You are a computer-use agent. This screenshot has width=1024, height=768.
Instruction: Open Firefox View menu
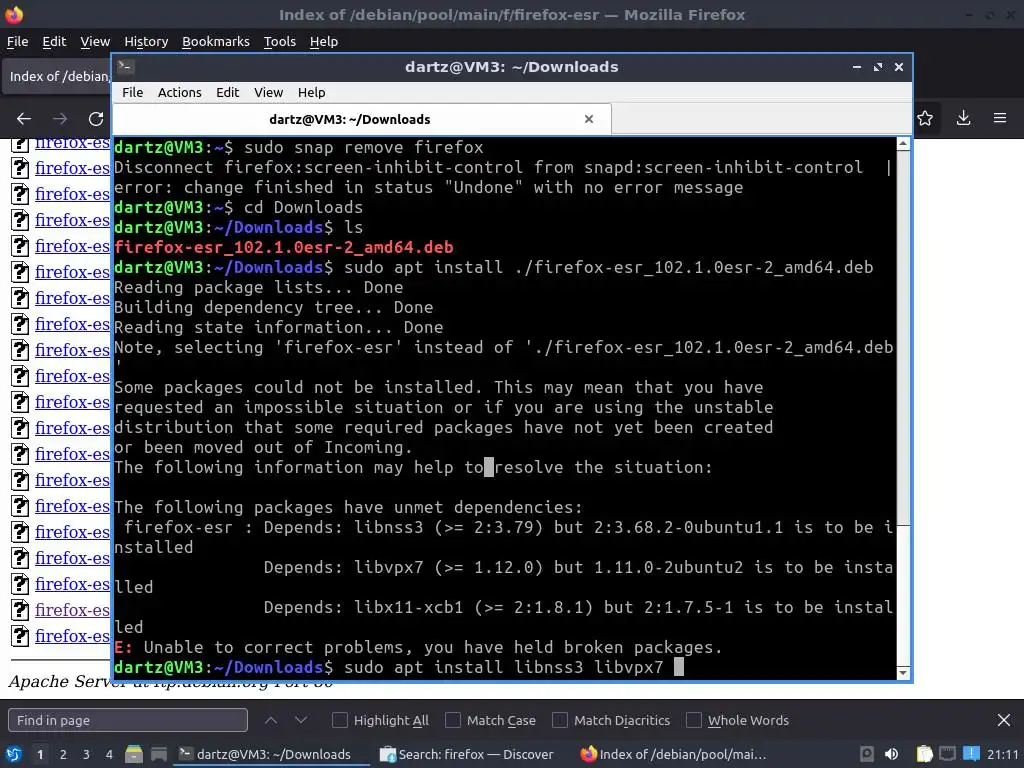pos(95,41)
